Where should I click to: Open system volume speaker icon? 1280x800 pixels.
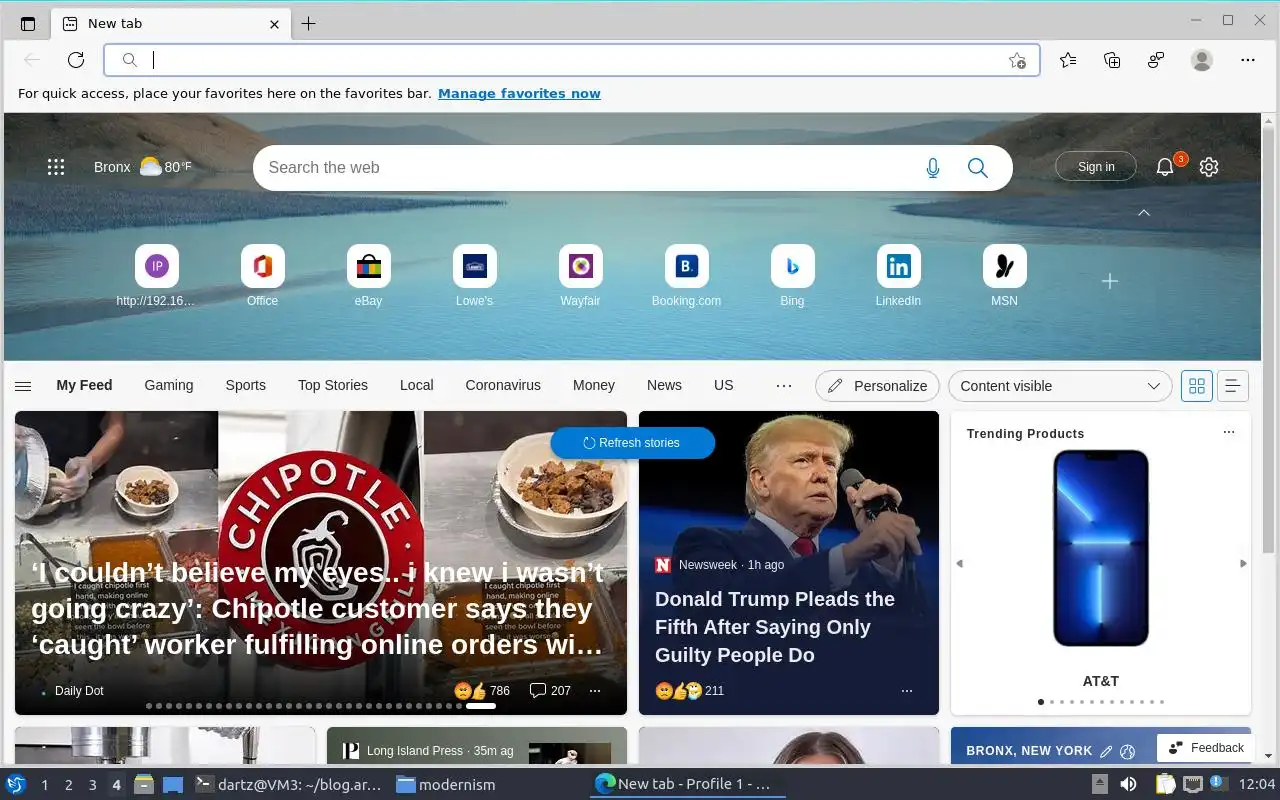click(1128, 784)
